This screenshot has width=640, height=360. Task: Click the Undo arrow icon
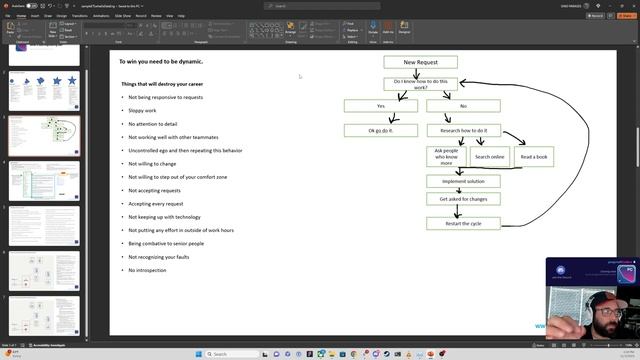coord(50,6)
